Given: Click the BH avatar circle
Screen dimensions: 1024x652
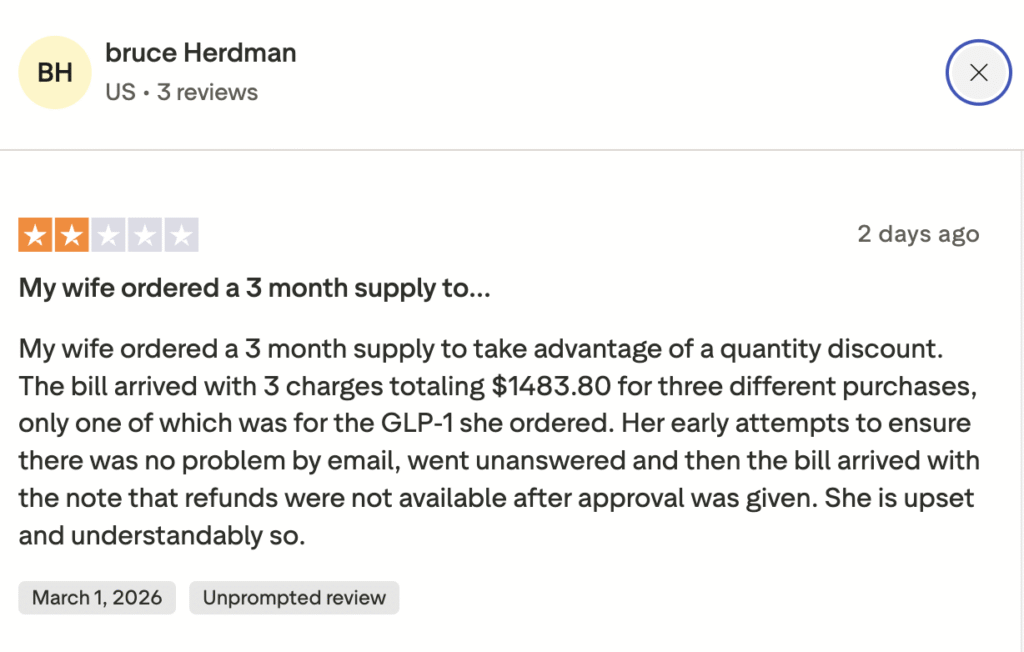Looking at the screenshot, I should [x=54, y=73].
